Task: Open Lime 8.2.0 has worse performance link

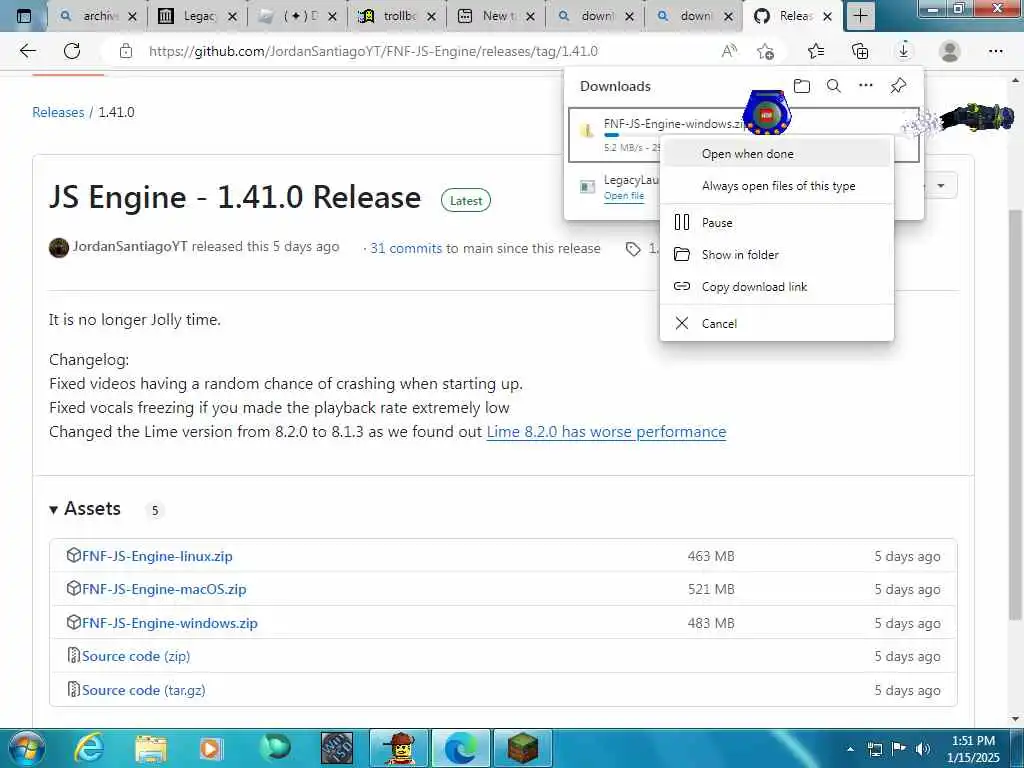Action: coord(606,432)
